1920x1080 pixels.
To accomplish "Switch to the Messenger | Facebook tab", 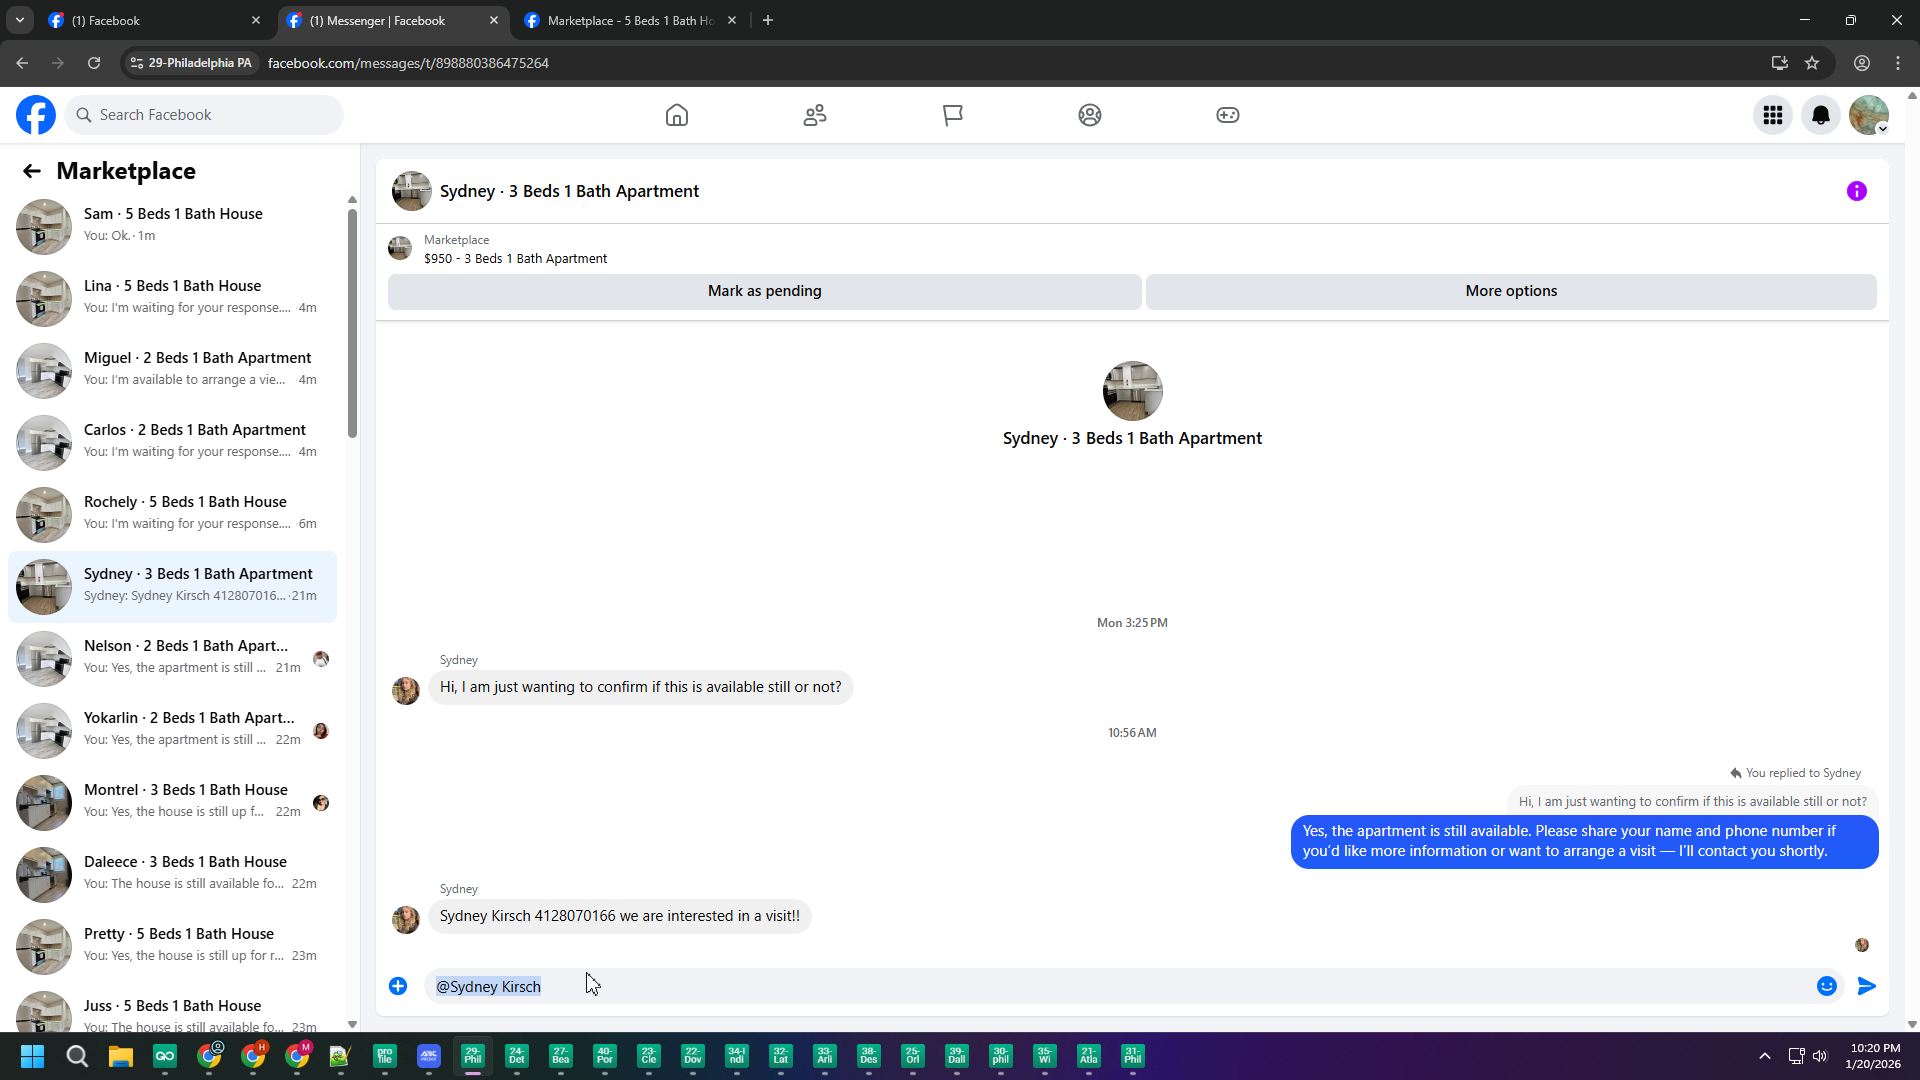I will tap(393, 20).
